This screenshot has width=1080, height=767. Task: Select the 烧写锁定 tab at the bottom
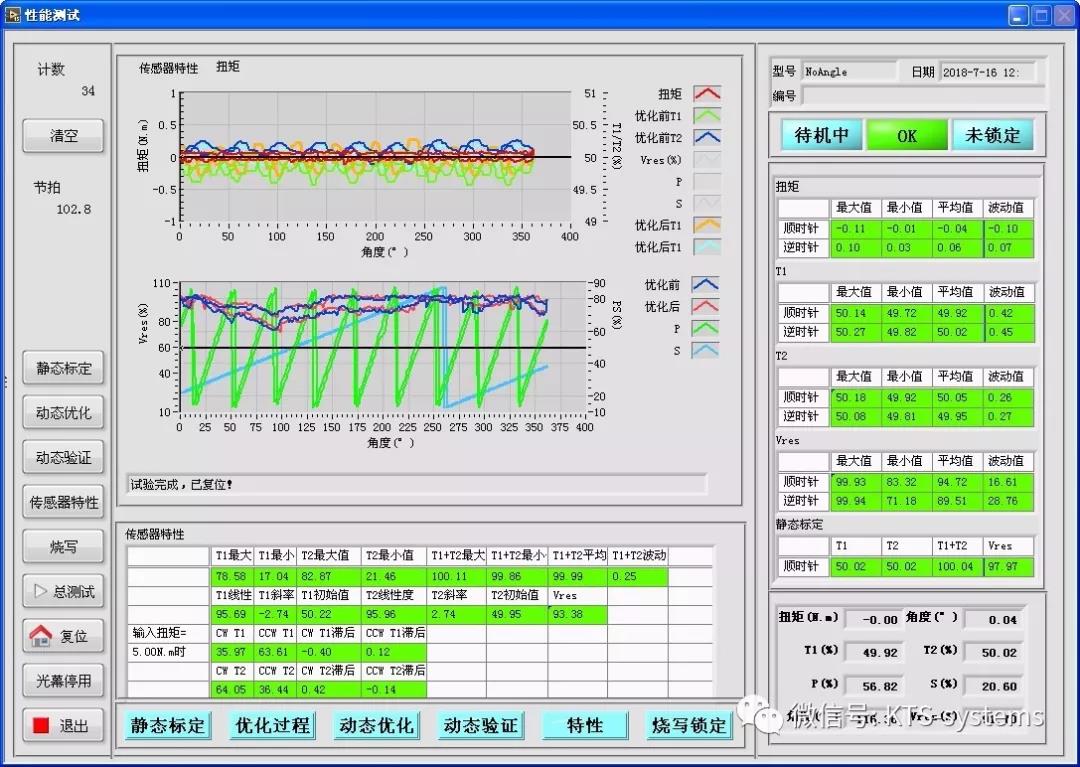689,725
